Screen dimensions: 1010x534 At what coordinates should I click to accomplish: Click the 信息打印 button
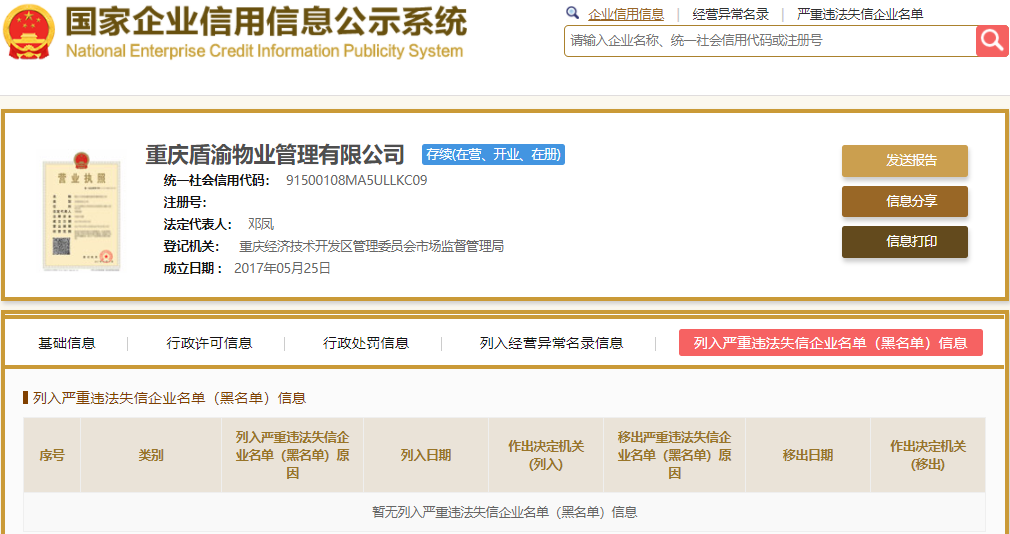pos(904,242)
